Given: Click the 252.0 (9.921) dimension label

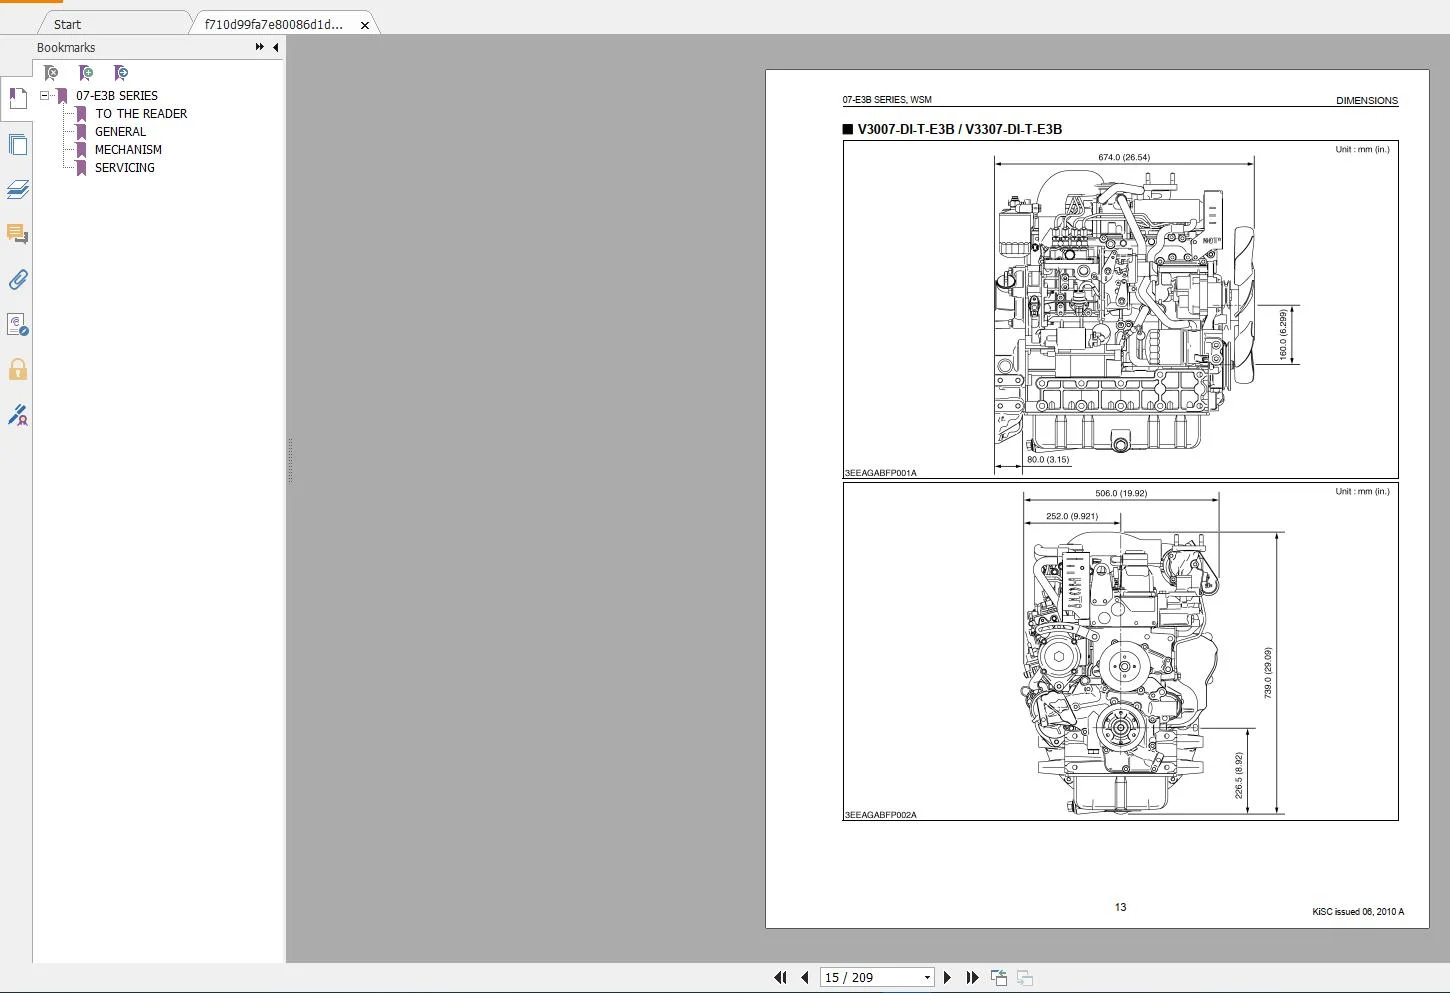Looking at the screenshot, I should (x=1072, y=516).
